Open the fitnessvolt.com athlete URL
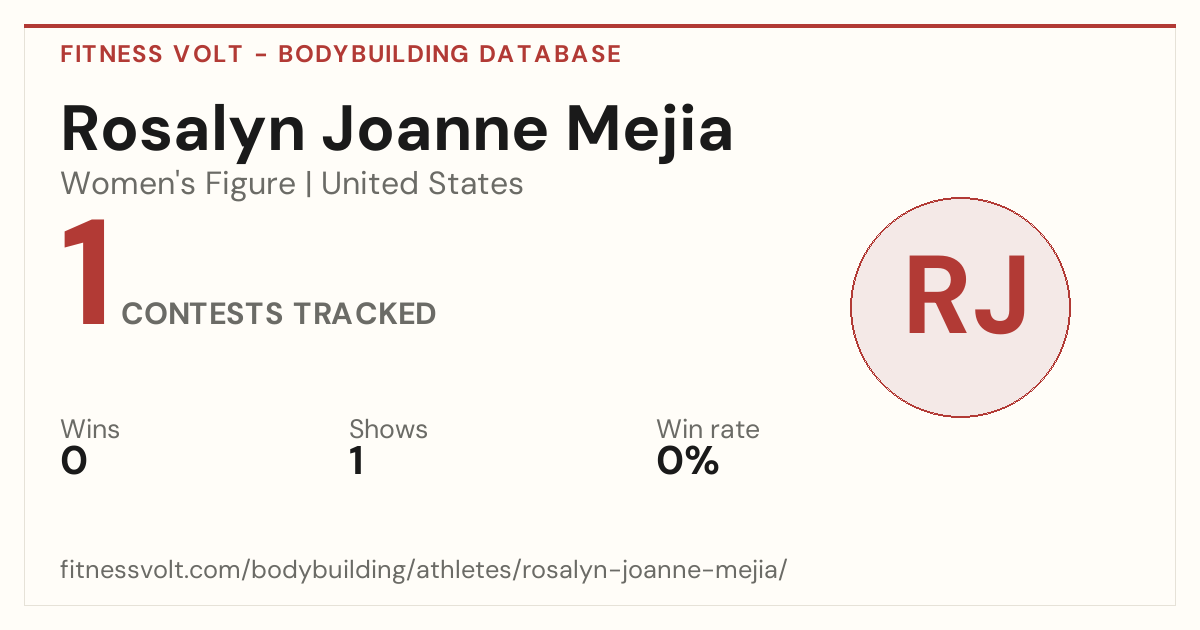Screen dimensions: 1200x630 424,571
